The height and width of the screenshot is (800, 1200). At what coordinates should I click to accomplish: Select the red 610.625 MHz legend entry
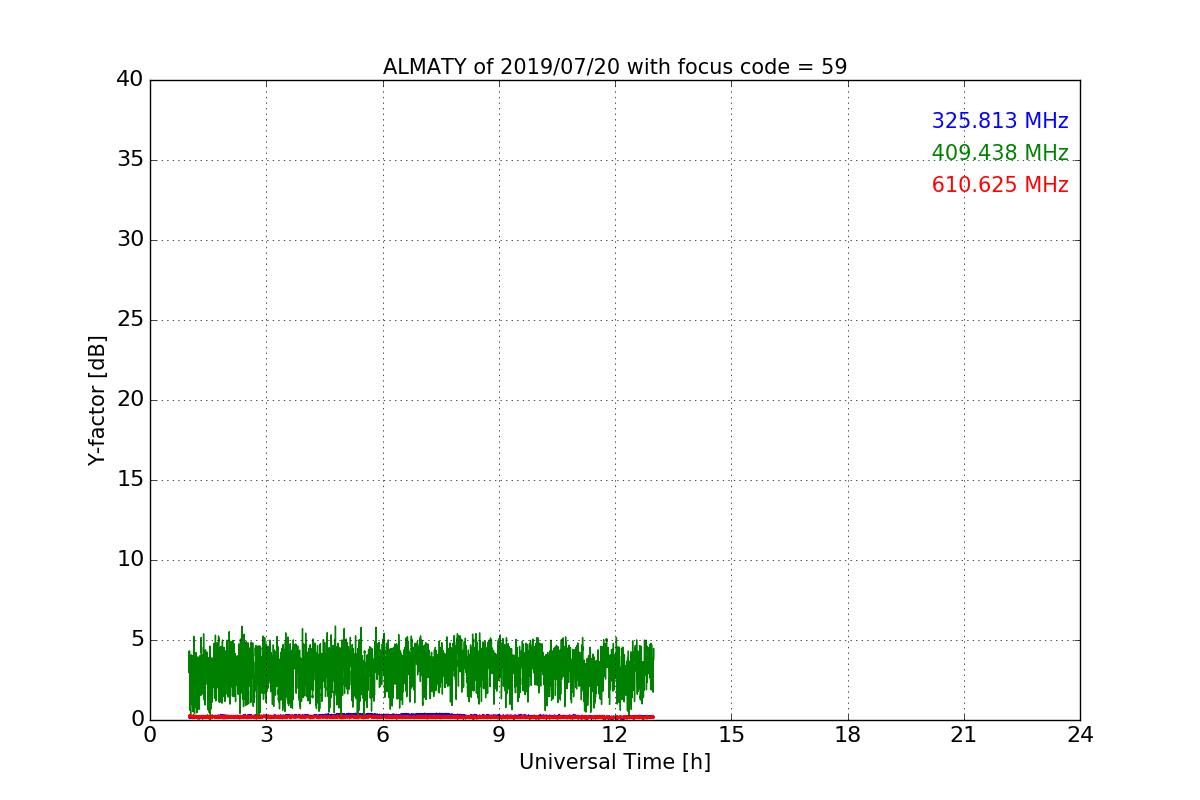1000,185
